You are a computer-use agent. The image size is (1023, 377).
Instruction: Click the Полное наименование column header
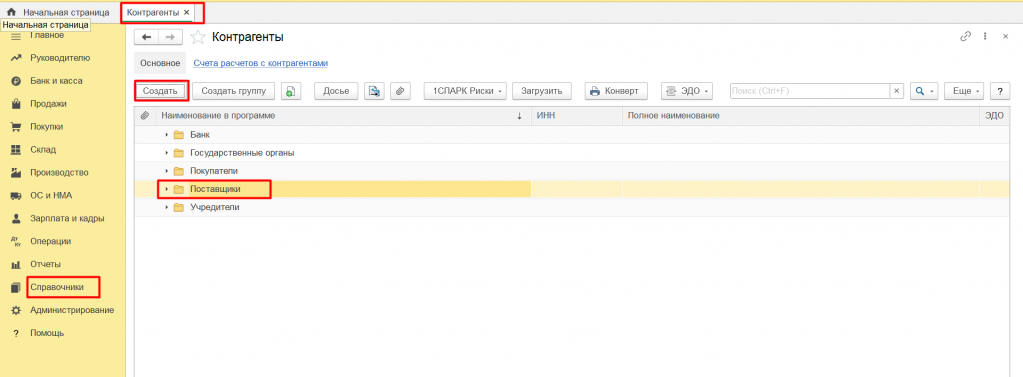click(801, 115)
